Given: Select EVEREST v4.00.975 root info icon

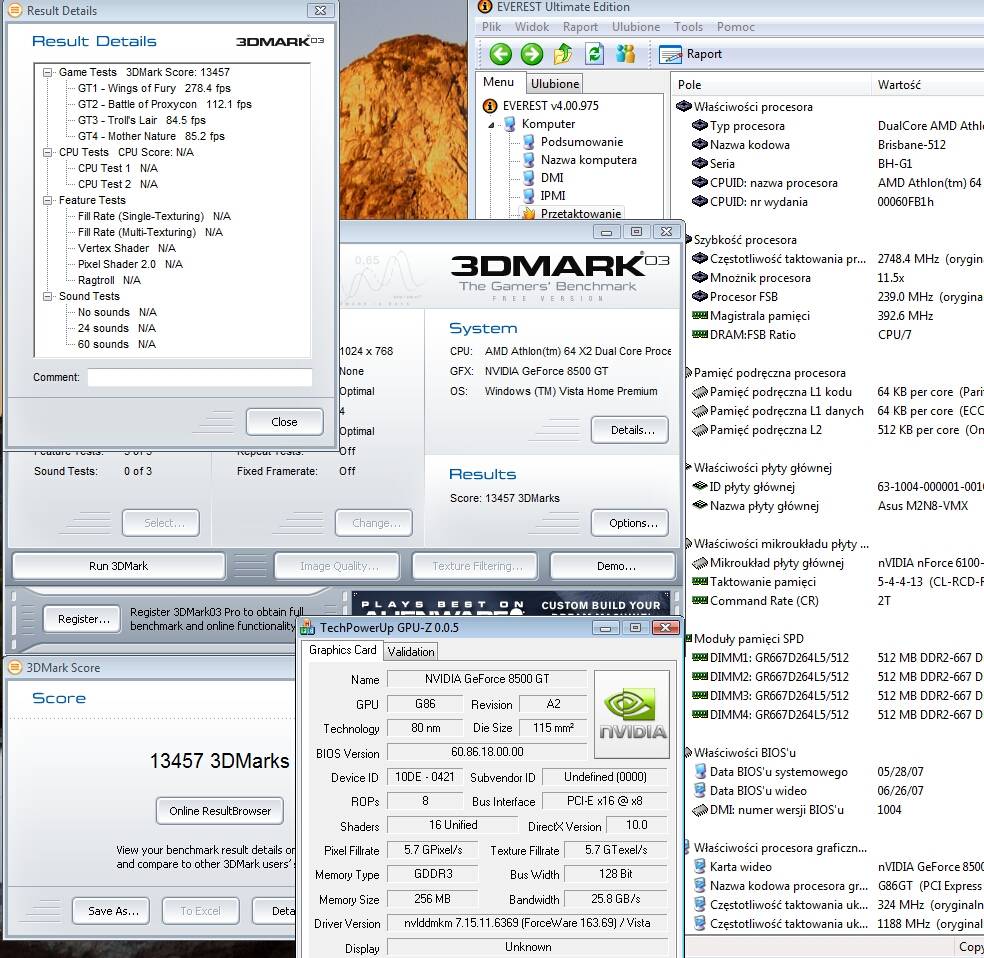Looking at the screenshot, I should pos(489,106).
